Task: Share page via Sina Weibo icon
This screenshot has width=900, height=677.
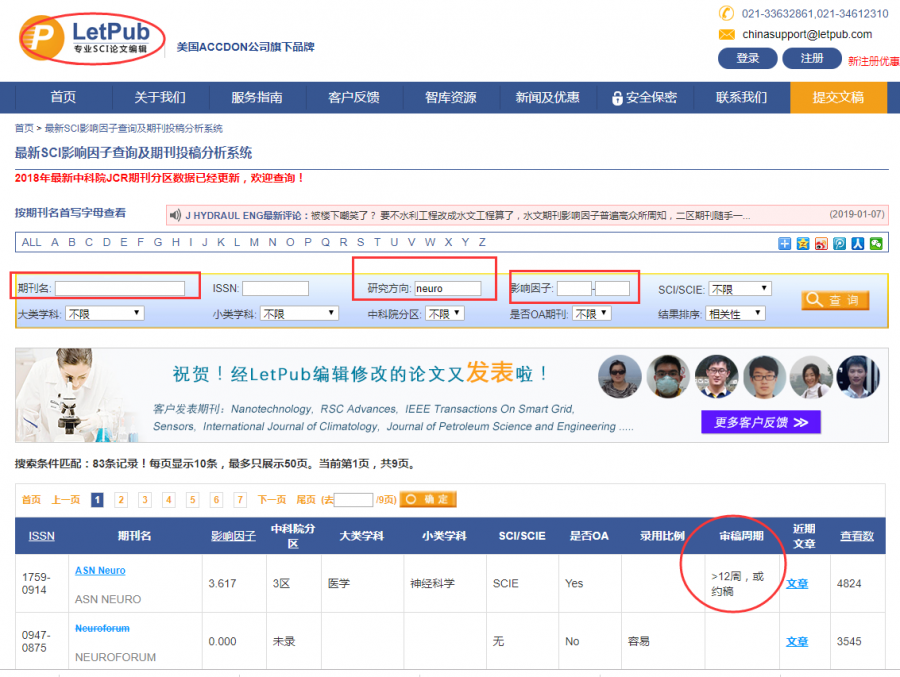Action: point(822,243)
